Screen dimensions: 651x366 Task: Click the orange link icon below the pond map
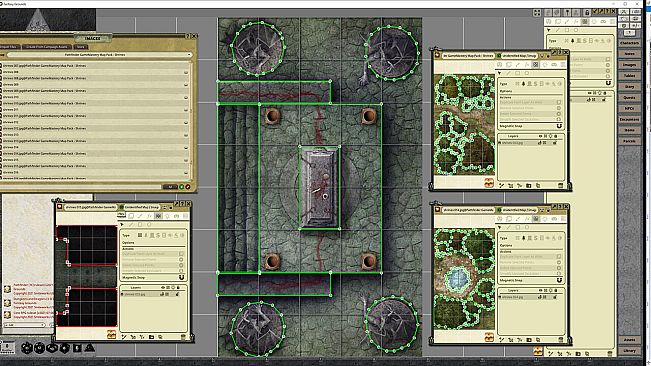point(489,337)
